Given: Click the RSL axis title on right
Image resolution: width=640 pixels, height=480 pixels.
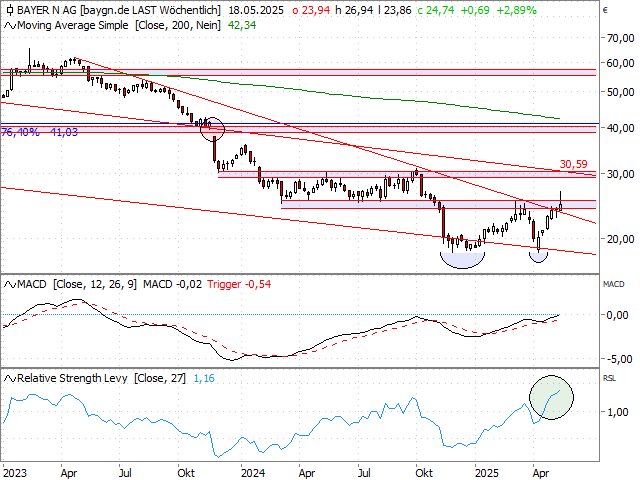Looking at the screenshot, I should coord(609,378).
